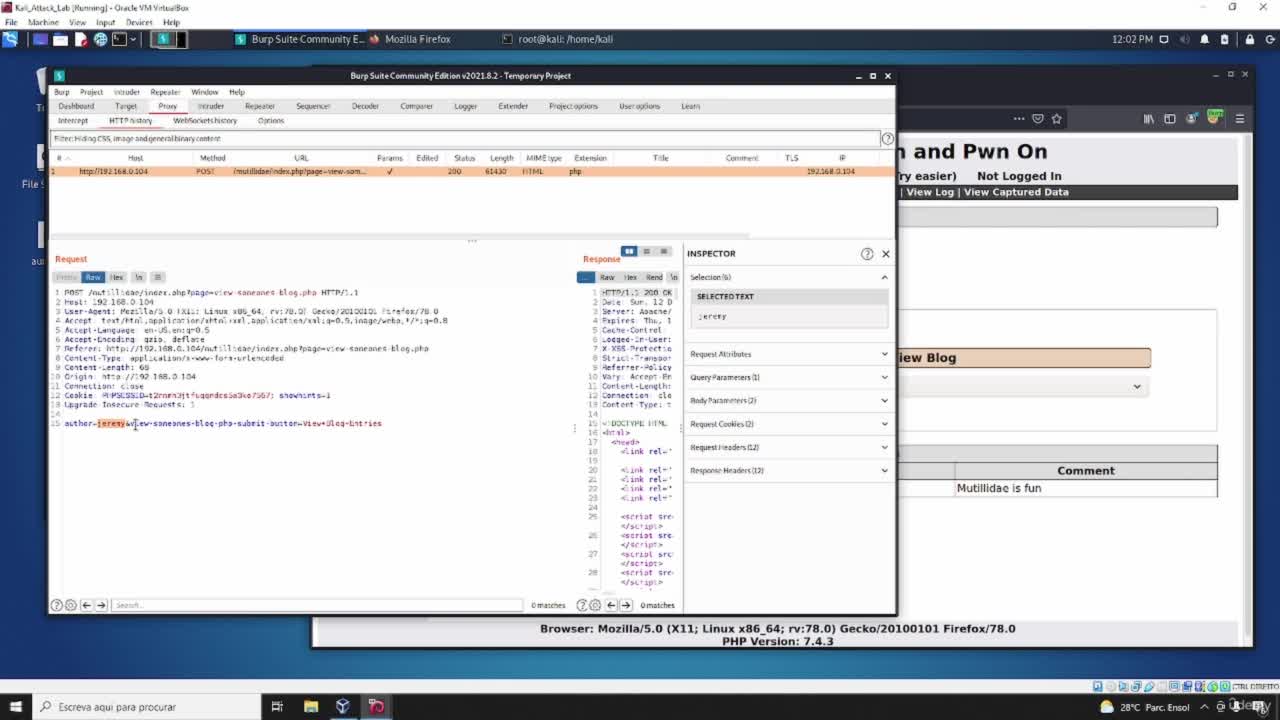
Task: Go to next response search match arrow
Action: (626, 605)
